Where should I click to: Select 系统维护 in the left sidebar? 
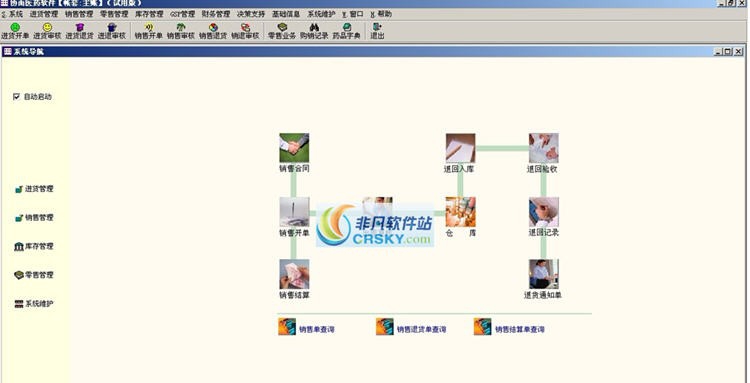tap(34, 304)
